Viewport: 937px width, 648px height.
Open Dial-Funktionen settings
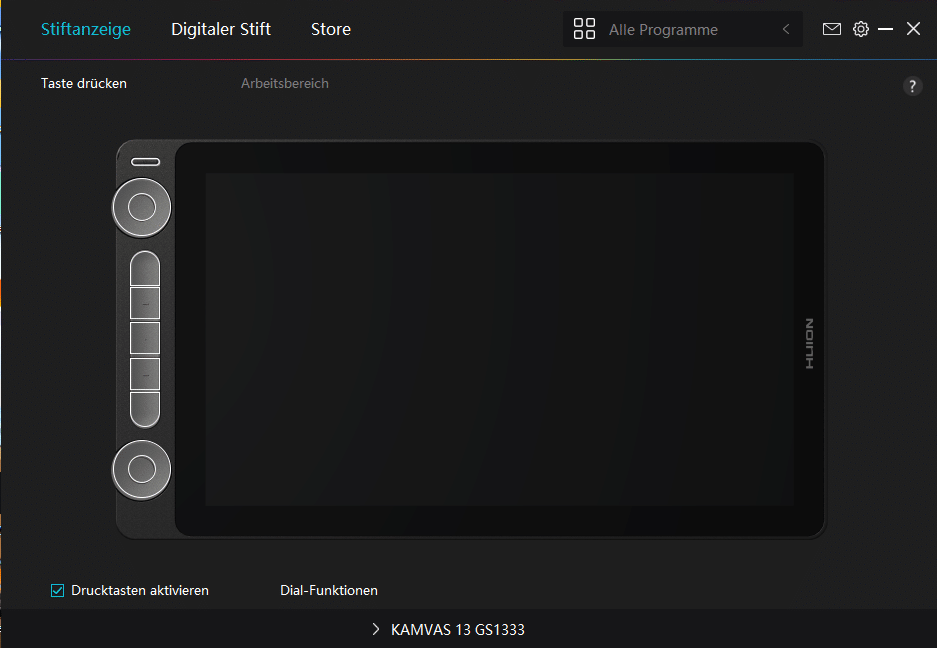(329, 591)
